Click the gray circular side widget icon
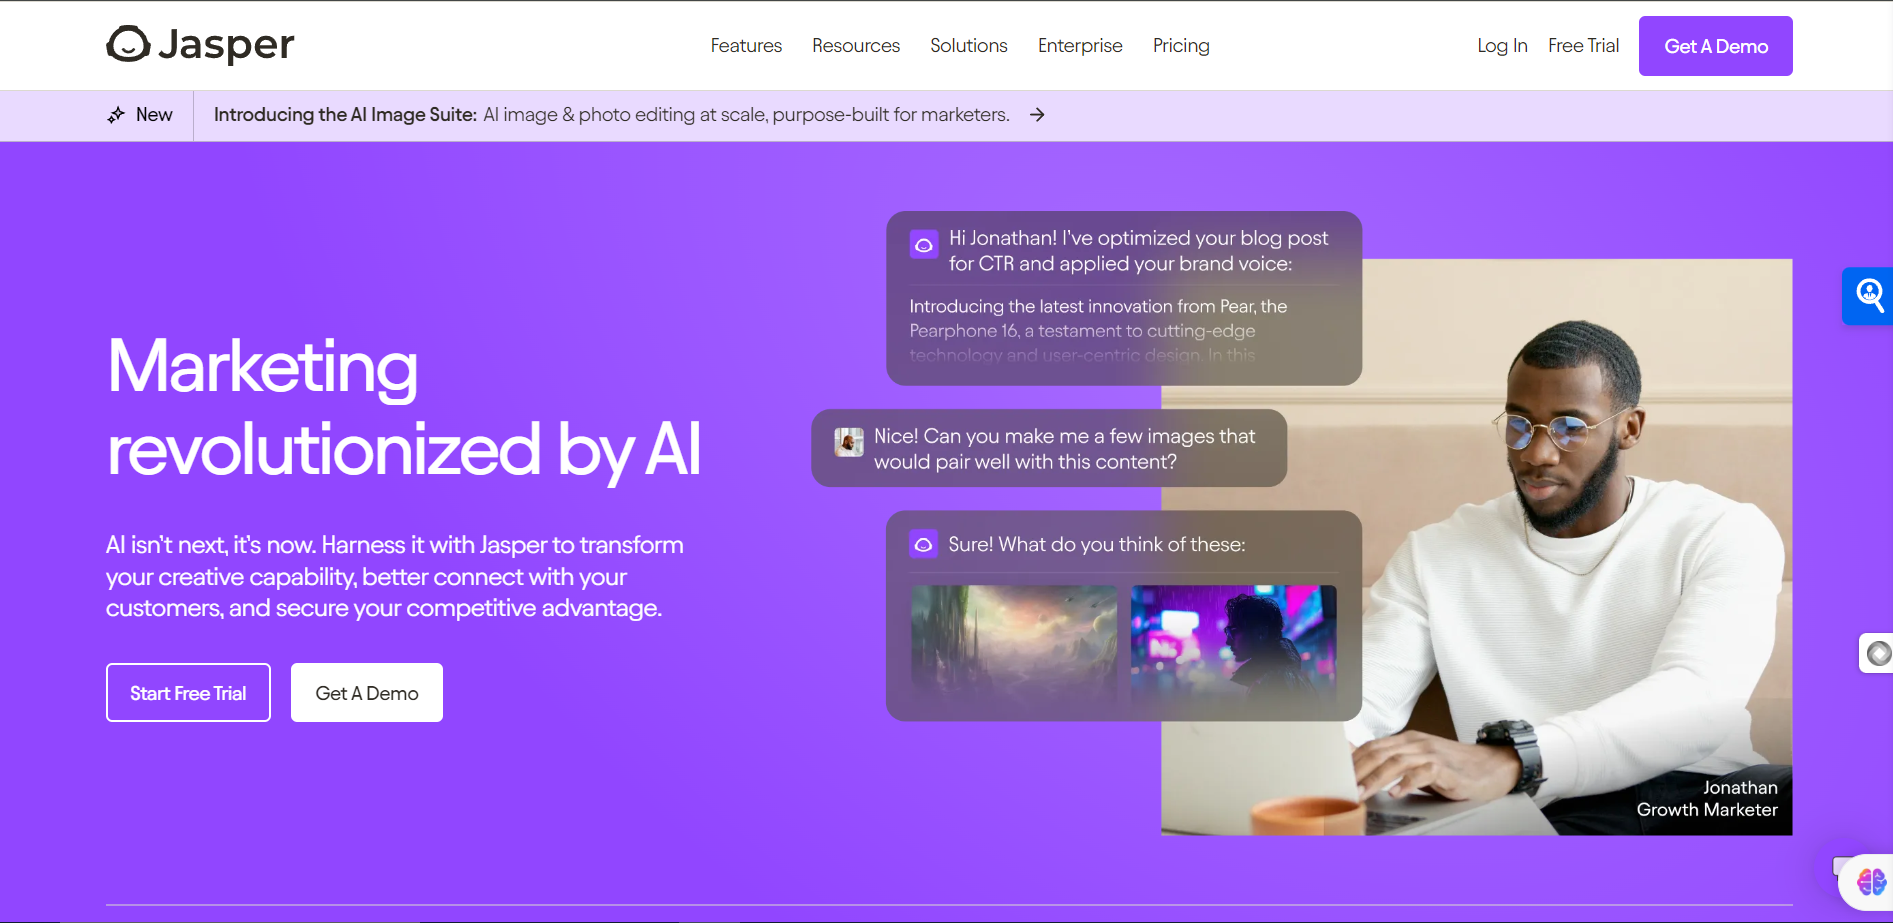1893x923 pixels. tap(1879, 653)
